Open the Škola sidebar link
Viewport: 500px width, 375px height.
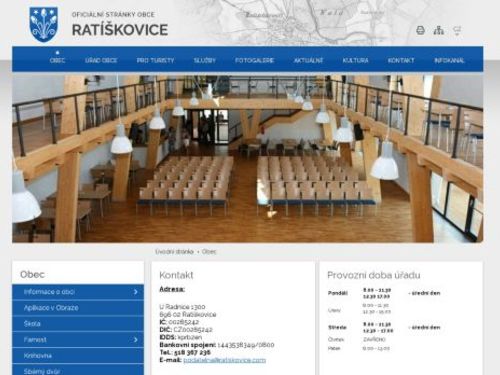pos(78,324)
